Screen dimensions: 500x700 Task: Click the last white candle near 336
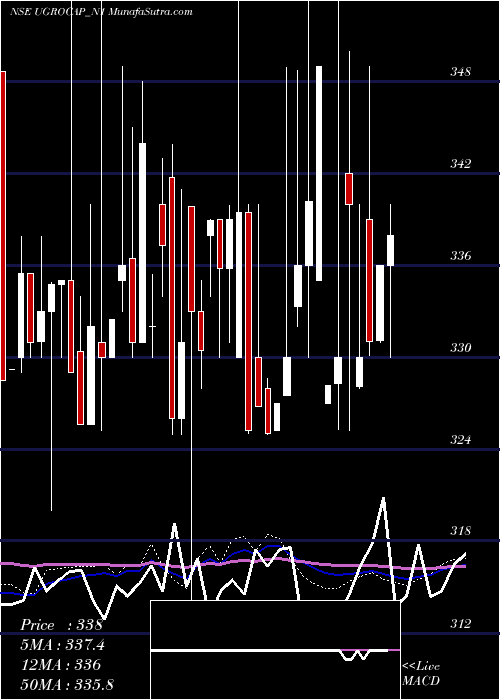point(391,250)
